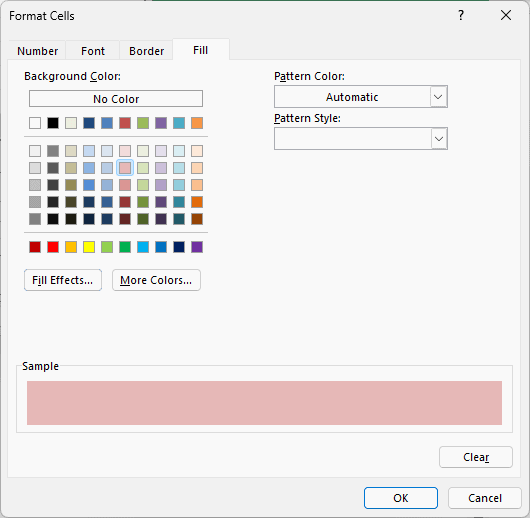Select the Fill tab

201,50
